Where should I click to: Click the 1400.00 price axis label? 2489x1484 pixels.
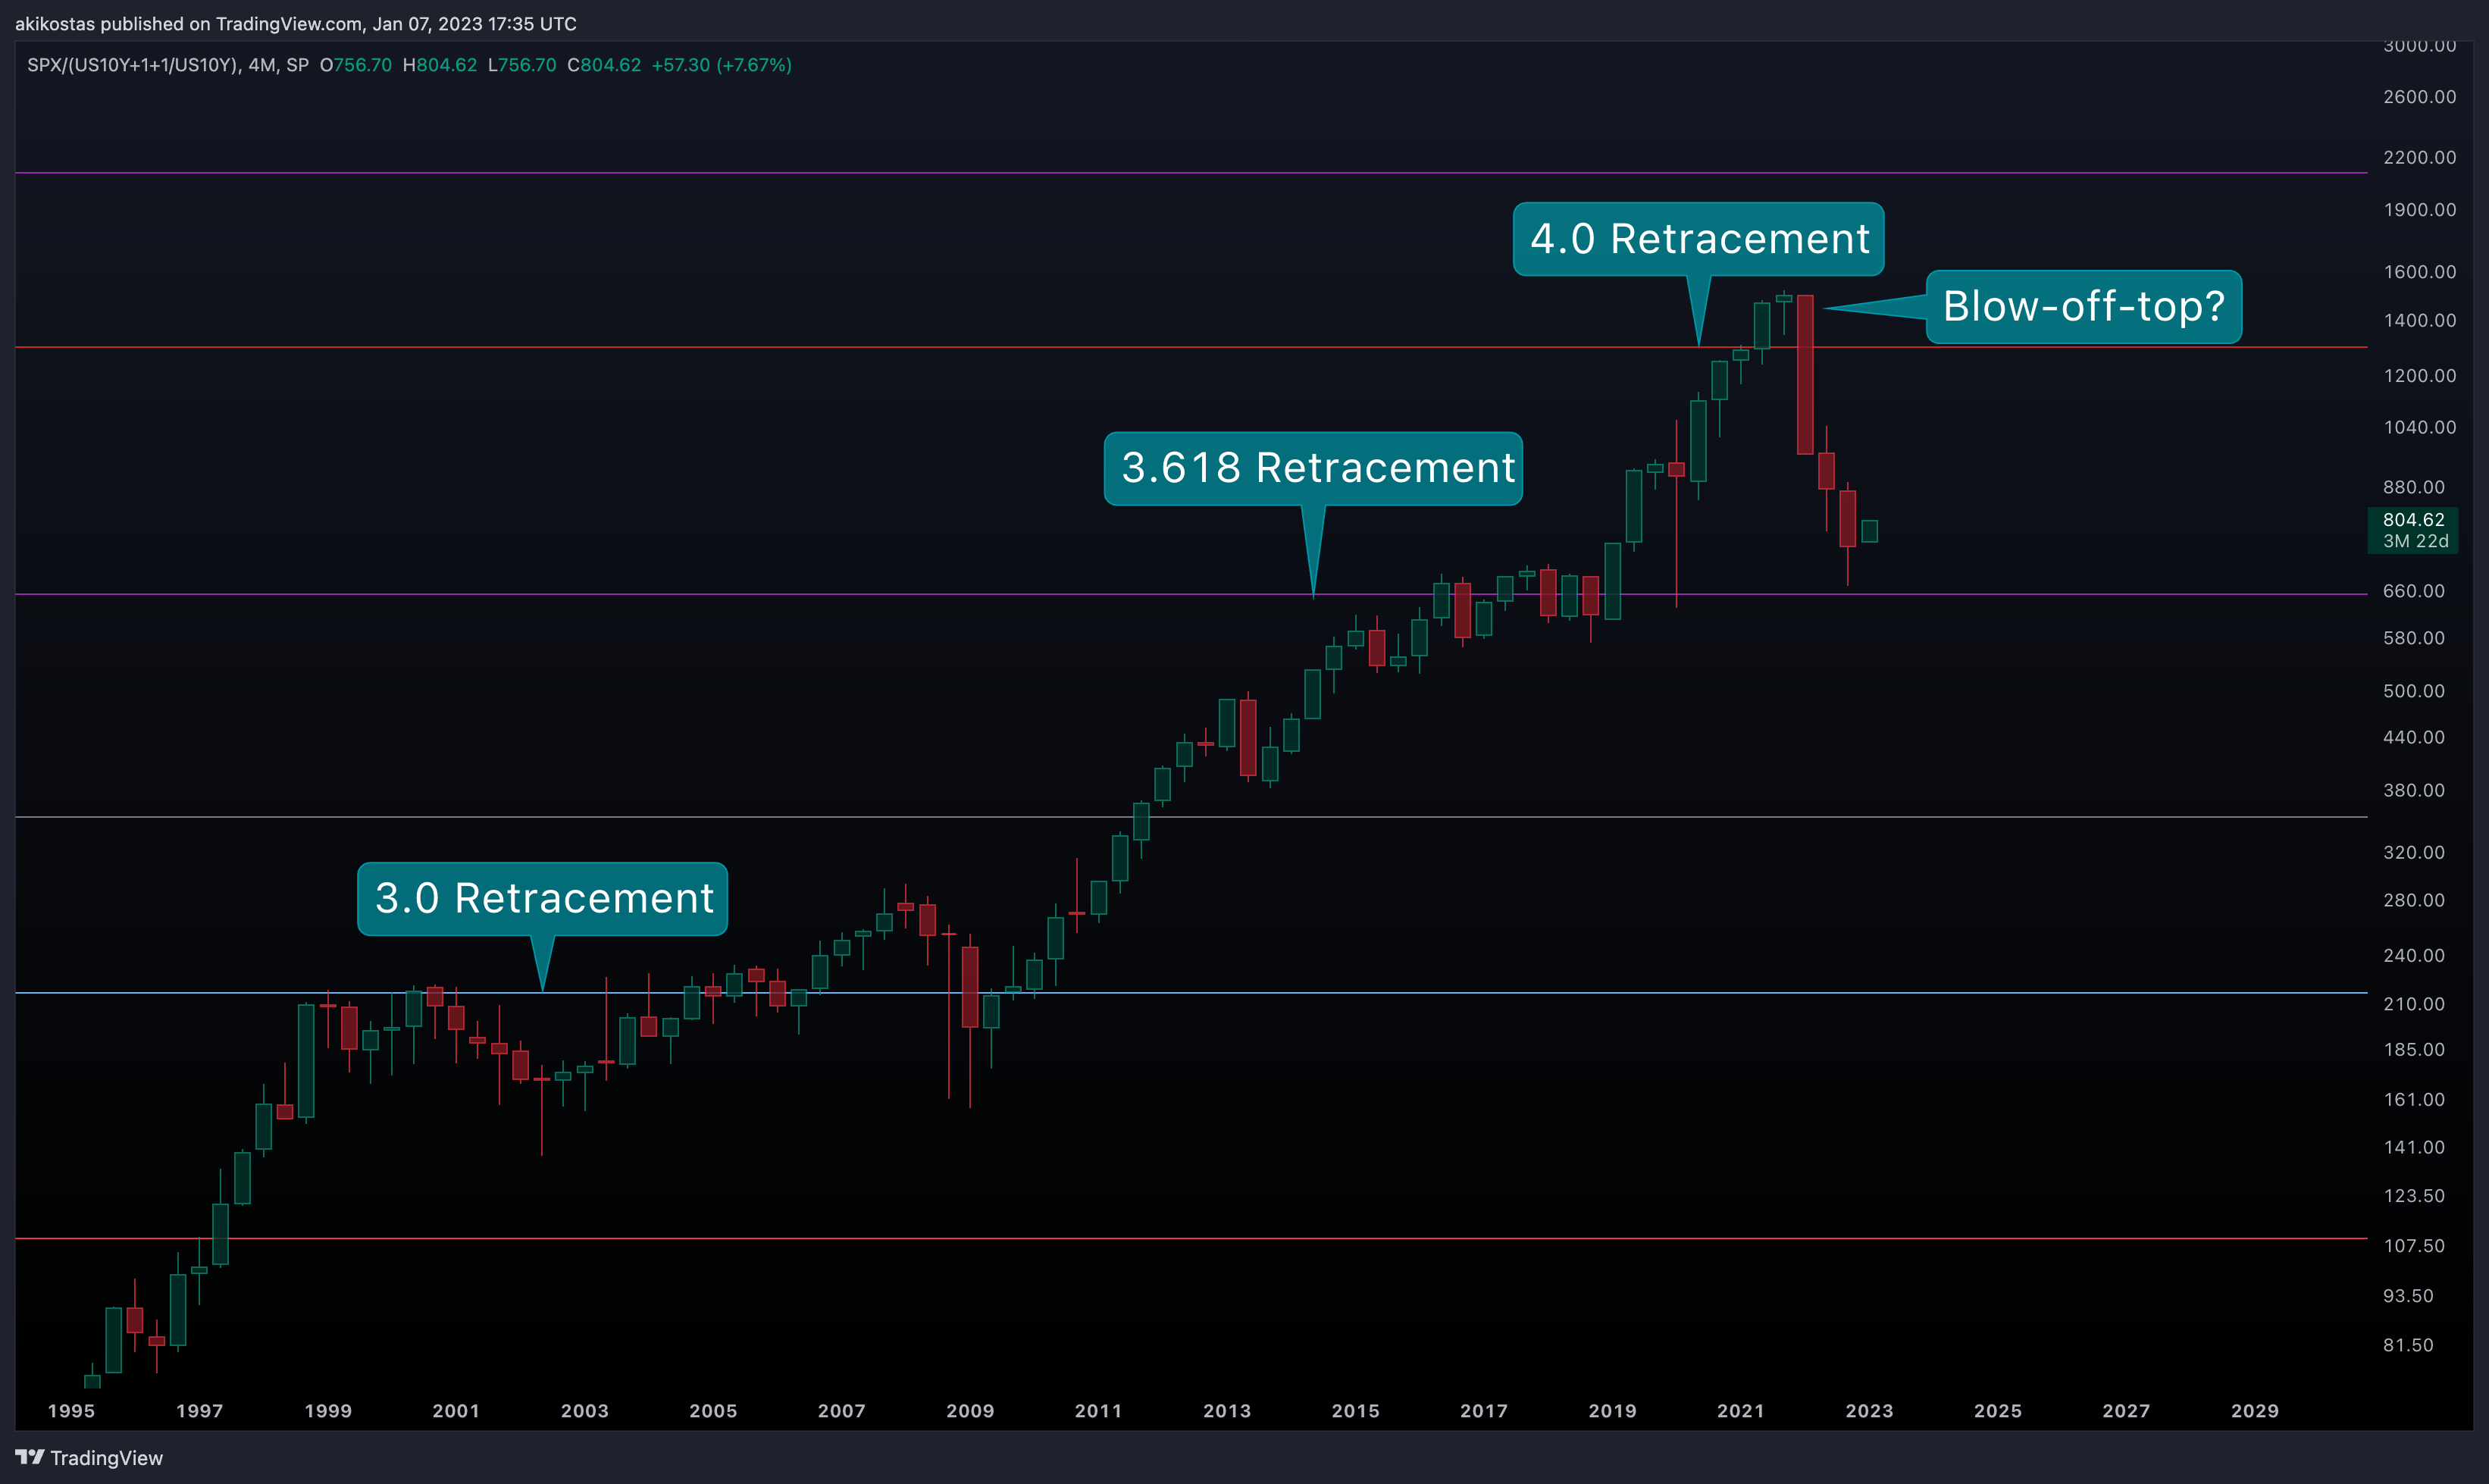2419,321
